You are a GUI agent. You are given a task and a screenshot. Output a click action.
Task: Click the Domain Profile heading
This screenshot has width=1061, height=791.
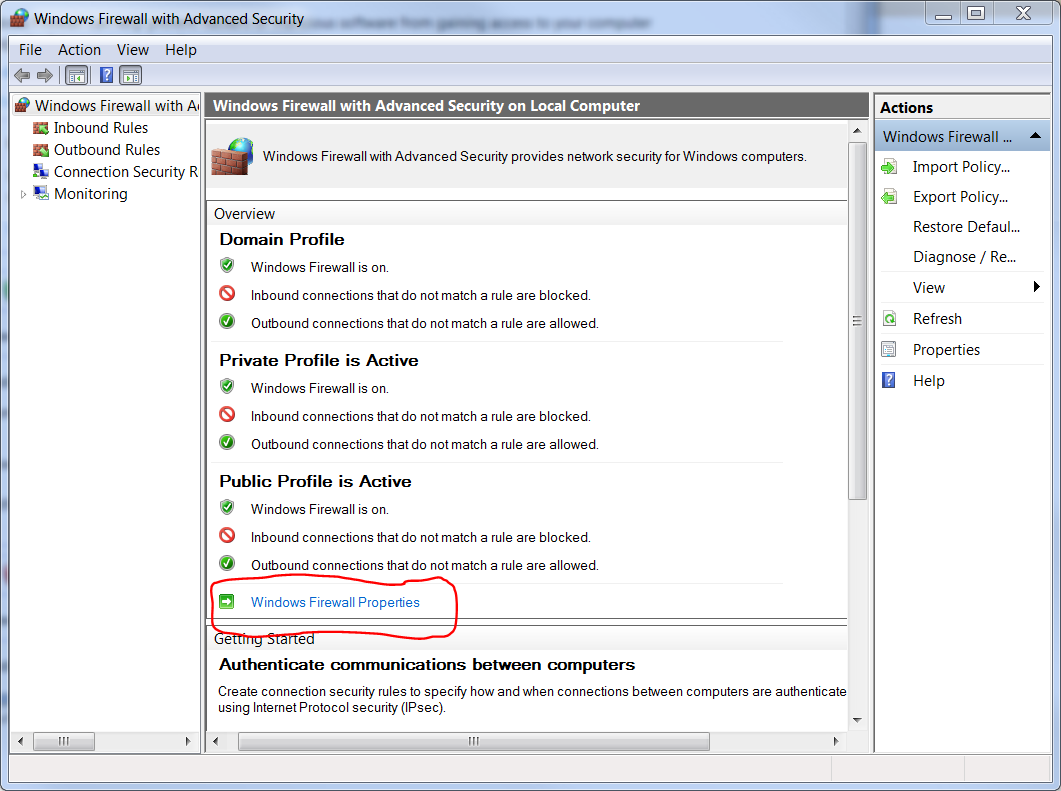point(281,240)
